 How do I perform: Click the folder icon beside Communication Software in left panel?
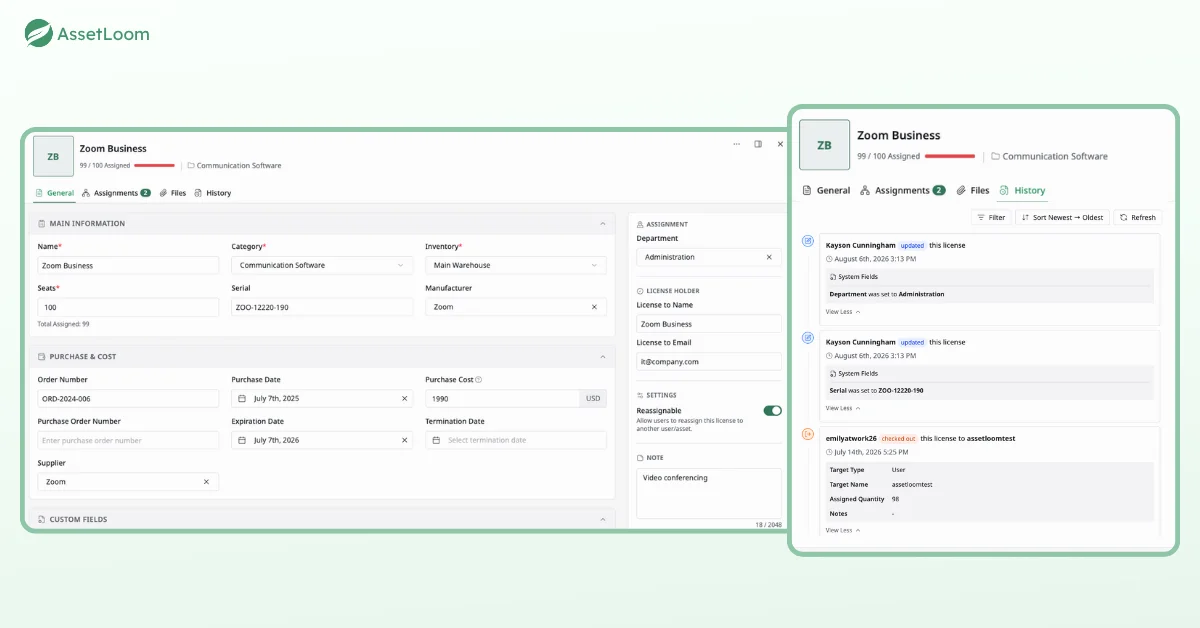coord(191,165)
